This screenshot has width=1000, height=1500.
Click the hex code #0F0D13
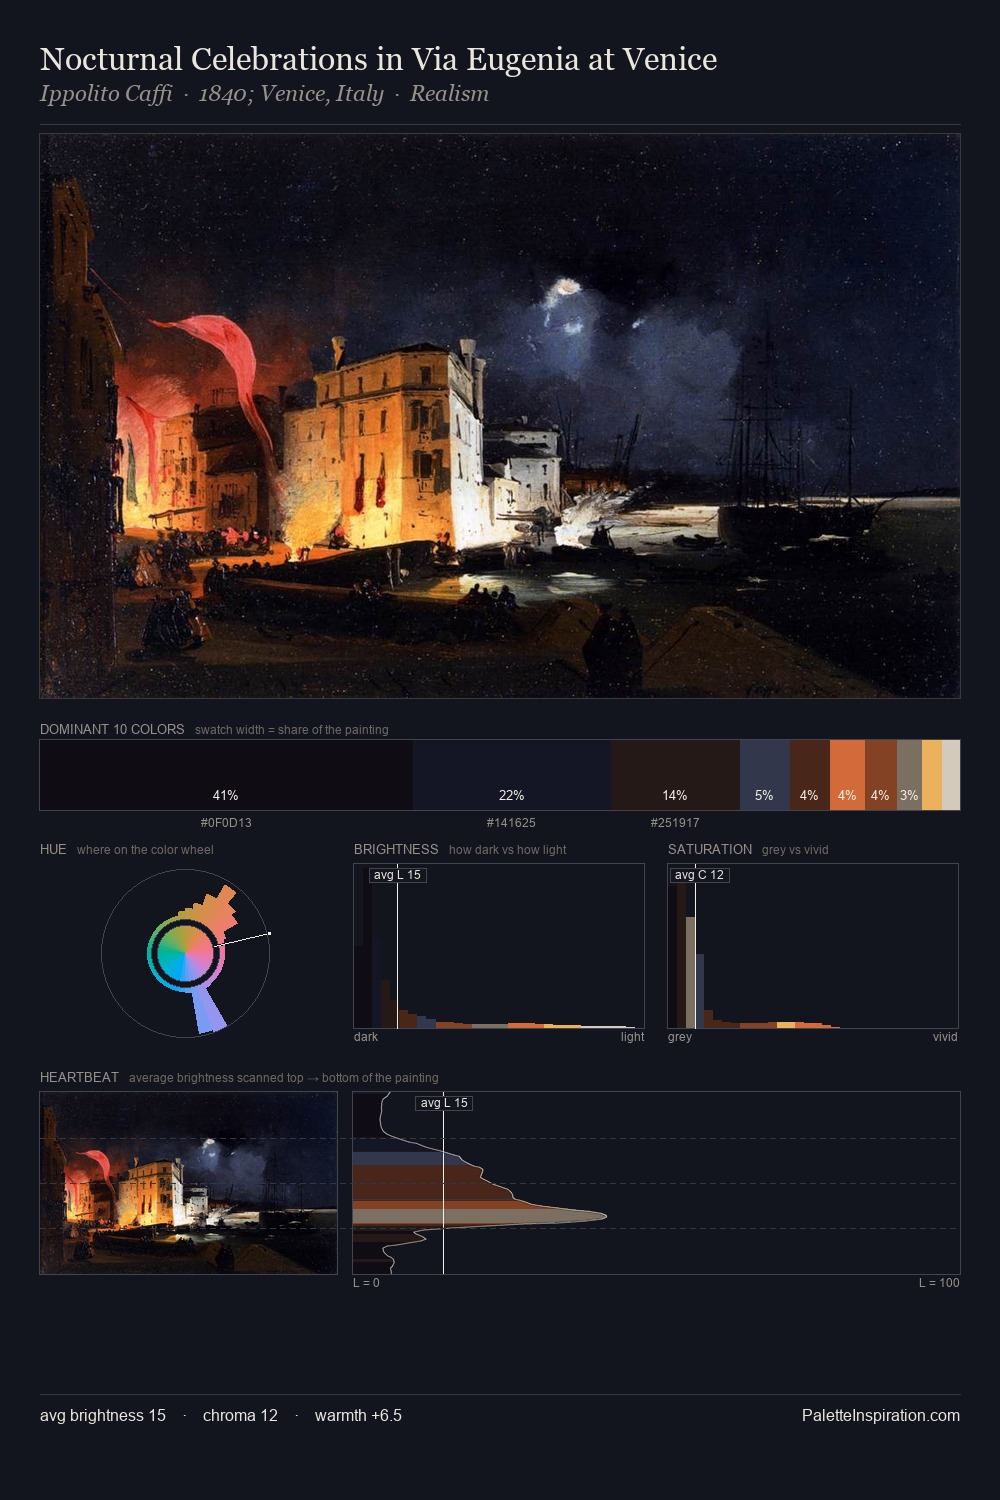pos(226,823)
